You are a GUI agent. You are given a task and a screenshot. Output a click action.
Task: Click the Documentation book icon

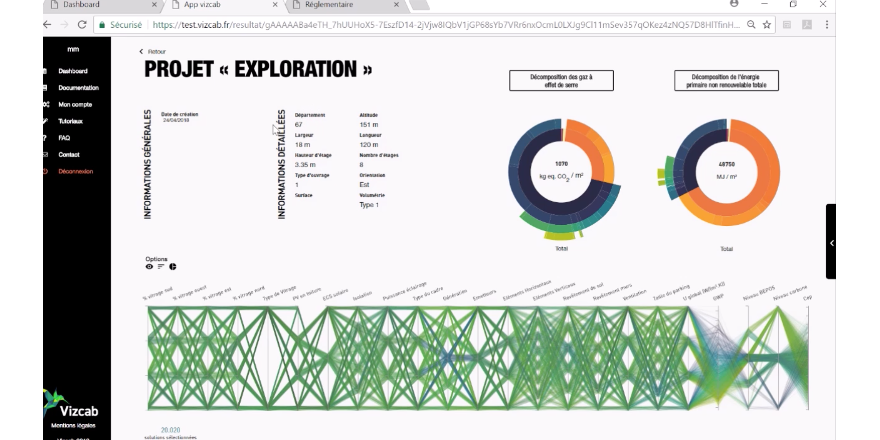[45, 88]
